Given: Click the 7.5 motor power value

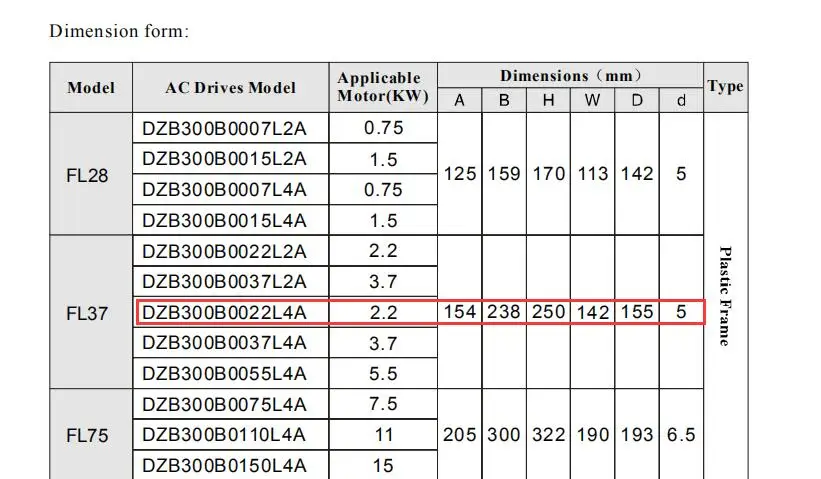Looking at the screenshot, I should pyautogui.click(x=383, y=404).
